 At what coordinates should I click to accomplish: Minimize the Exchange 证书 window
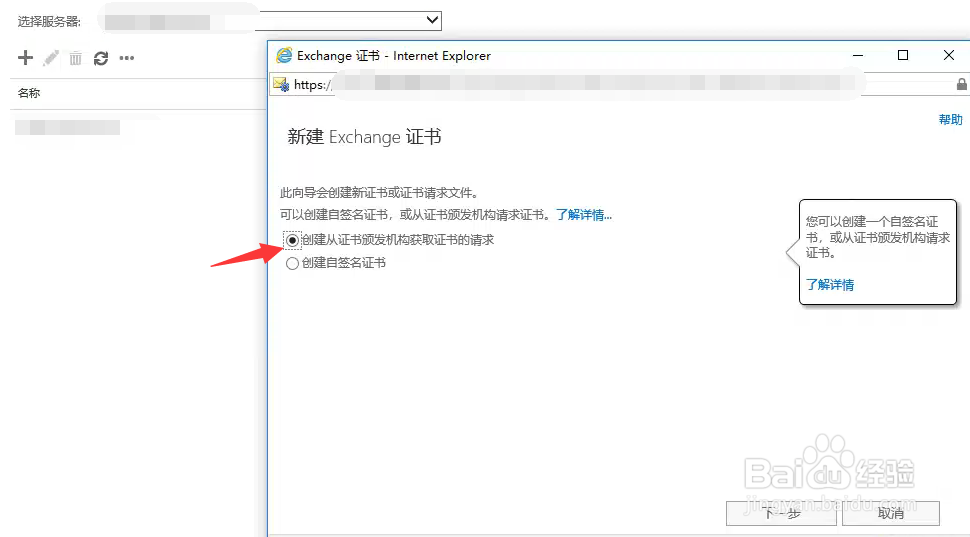[x=857, y=56]
